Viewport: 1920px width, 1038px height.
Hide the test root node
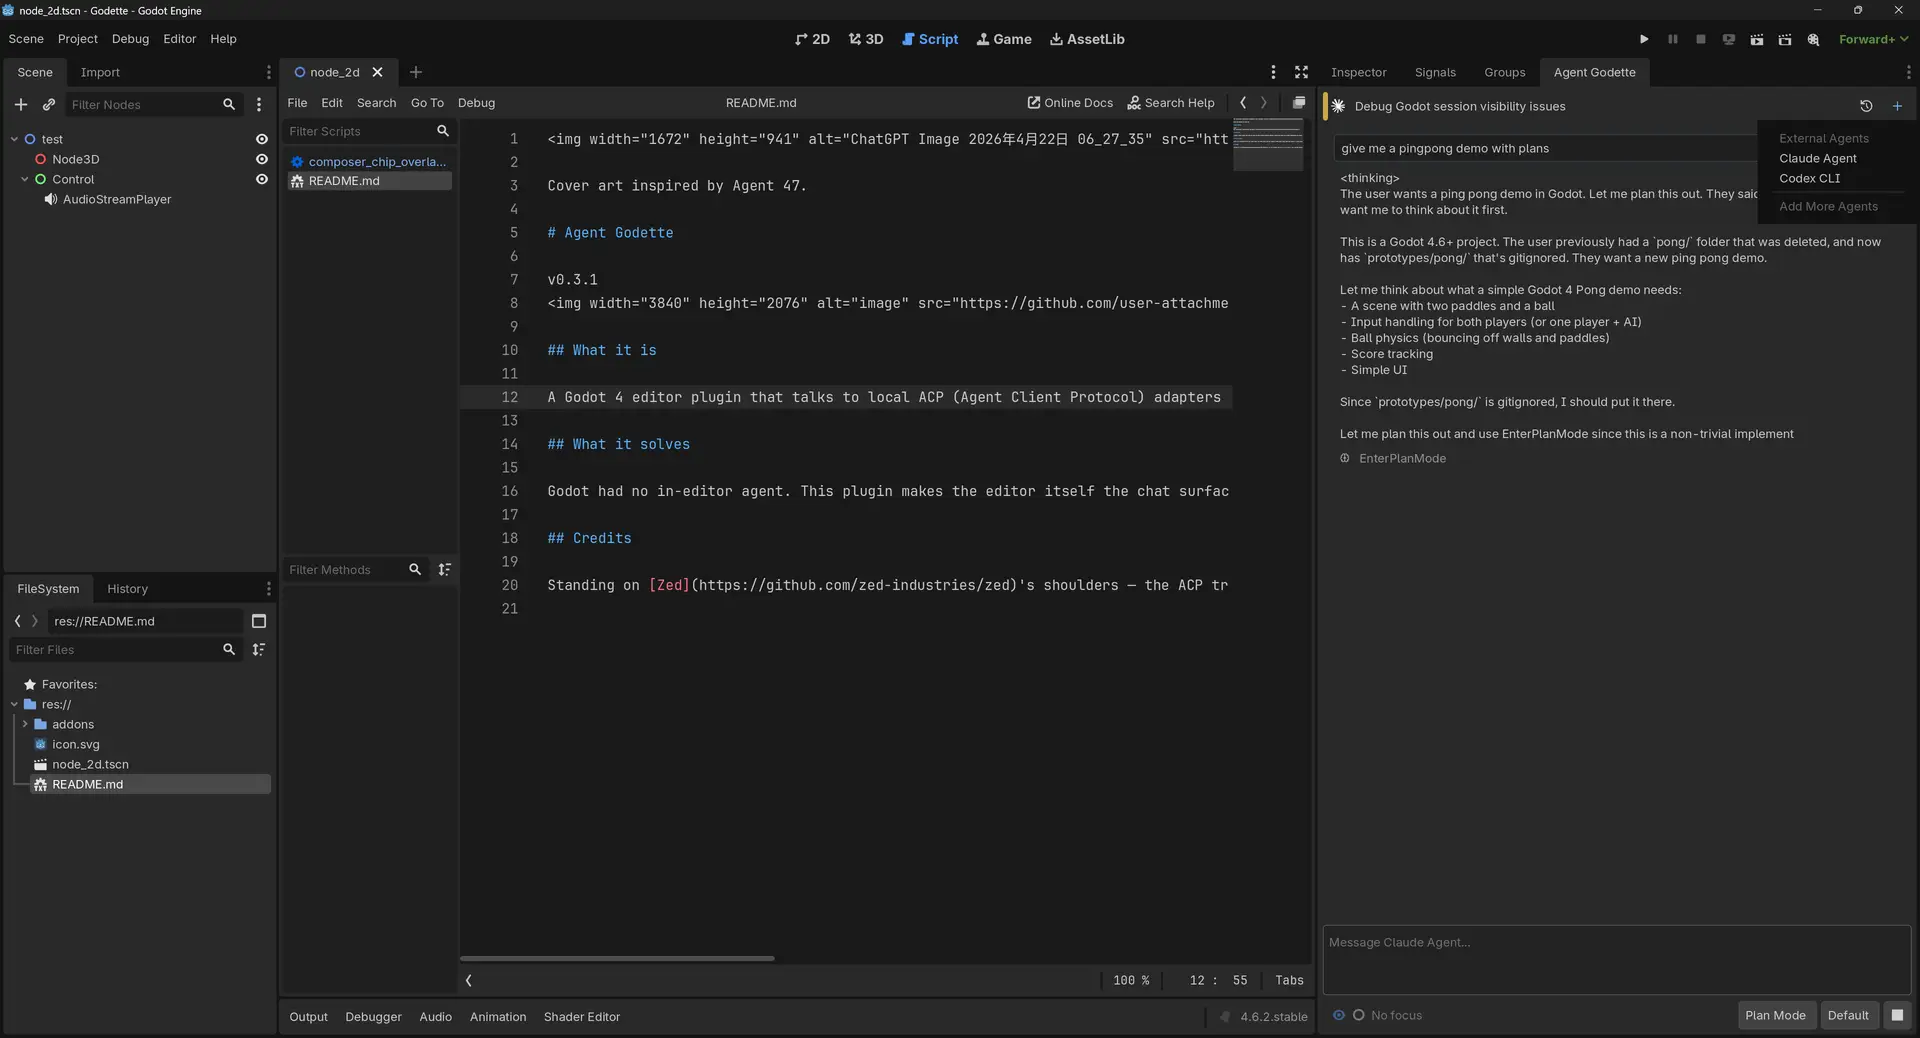[262, 139]
